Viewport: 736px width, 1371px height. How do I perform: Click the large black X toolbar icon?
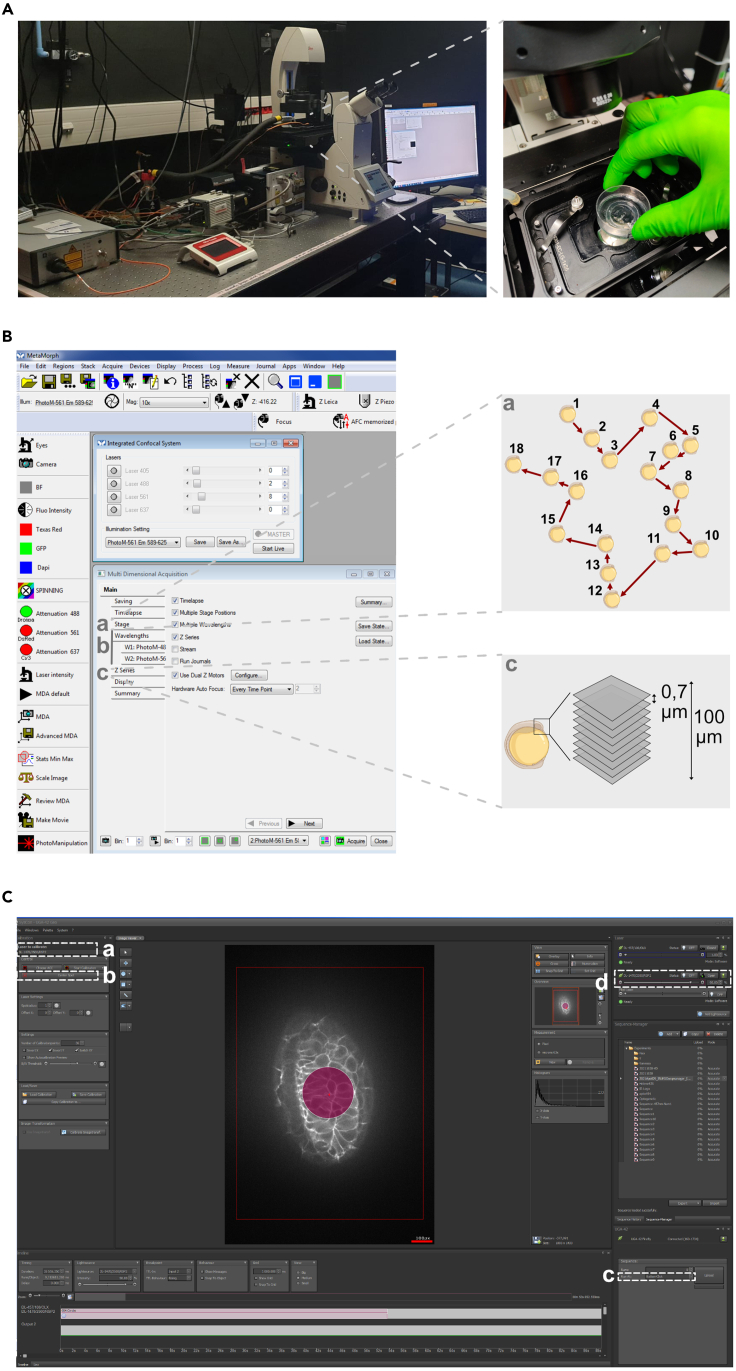tap(252, 381)
